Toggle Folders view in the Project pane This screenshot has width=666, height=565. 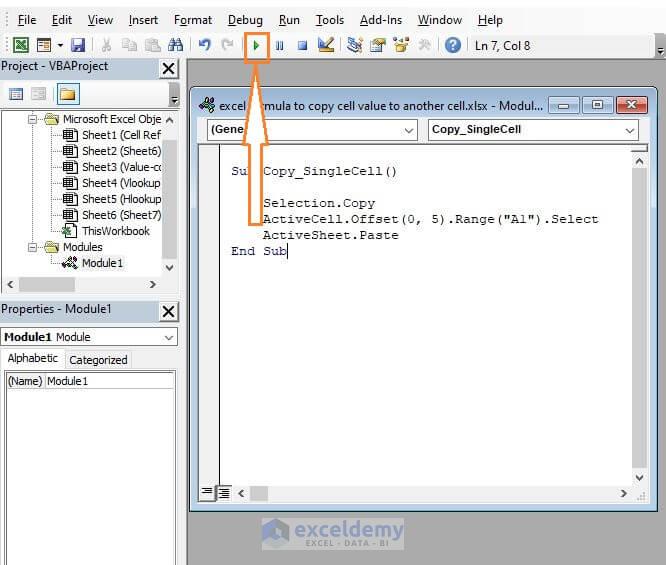point(68,94)
